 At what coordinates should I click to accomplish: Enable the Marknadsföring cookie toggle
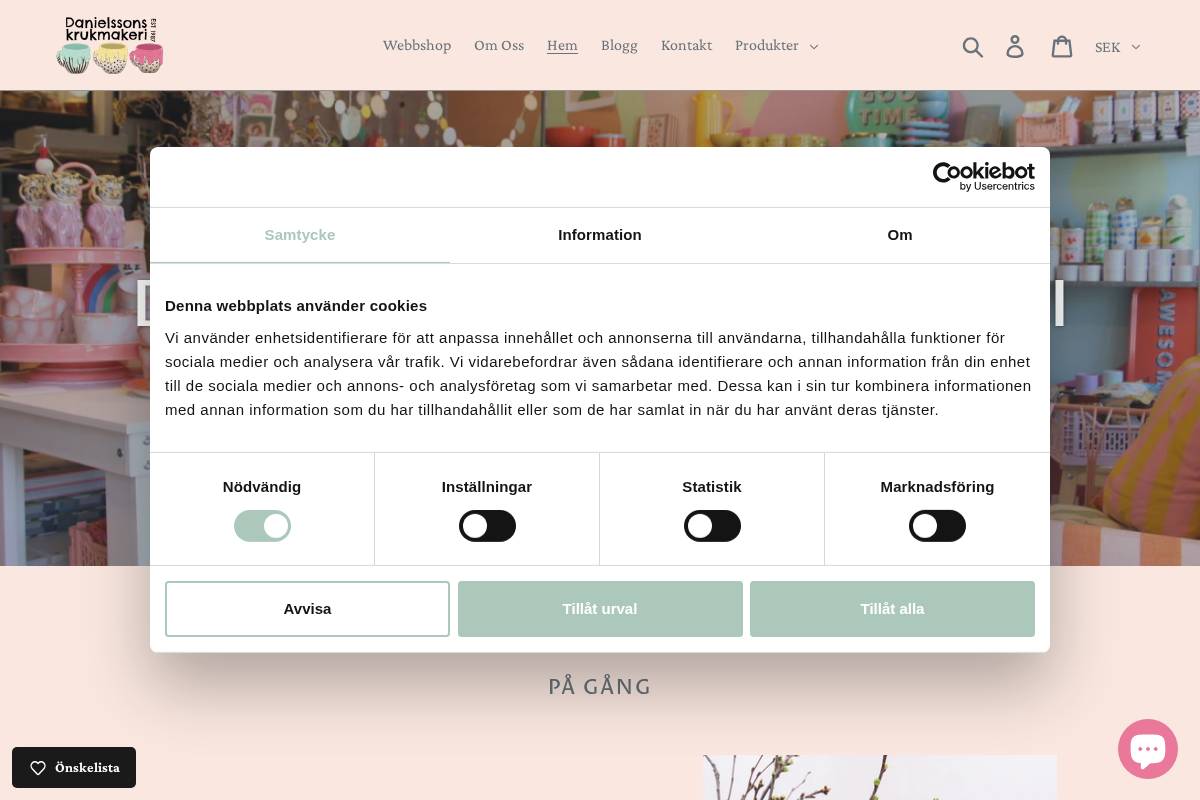[x=937, y=526]
